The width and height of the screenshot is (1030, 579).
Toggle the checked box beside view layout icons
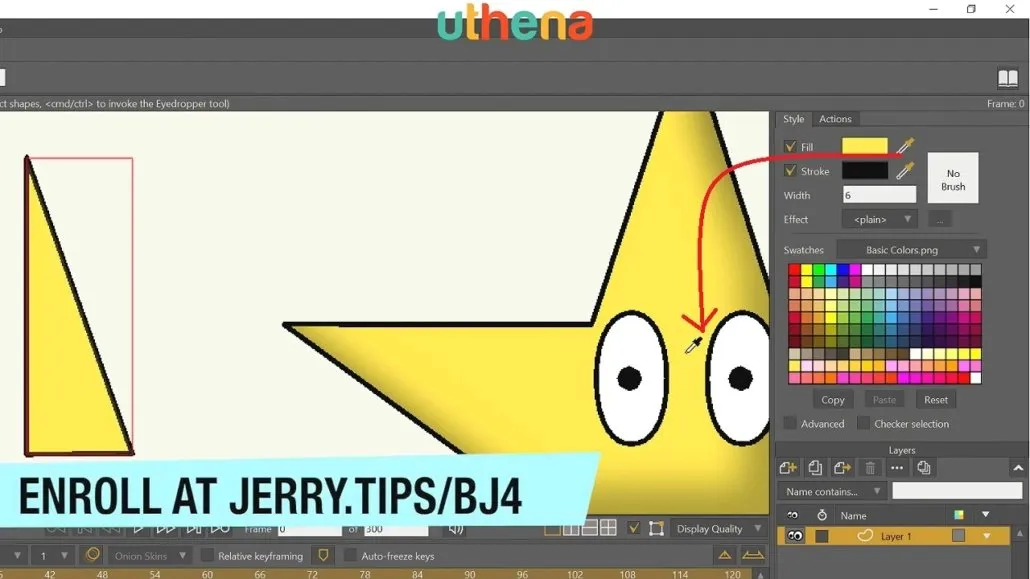(x=633, y=528)
